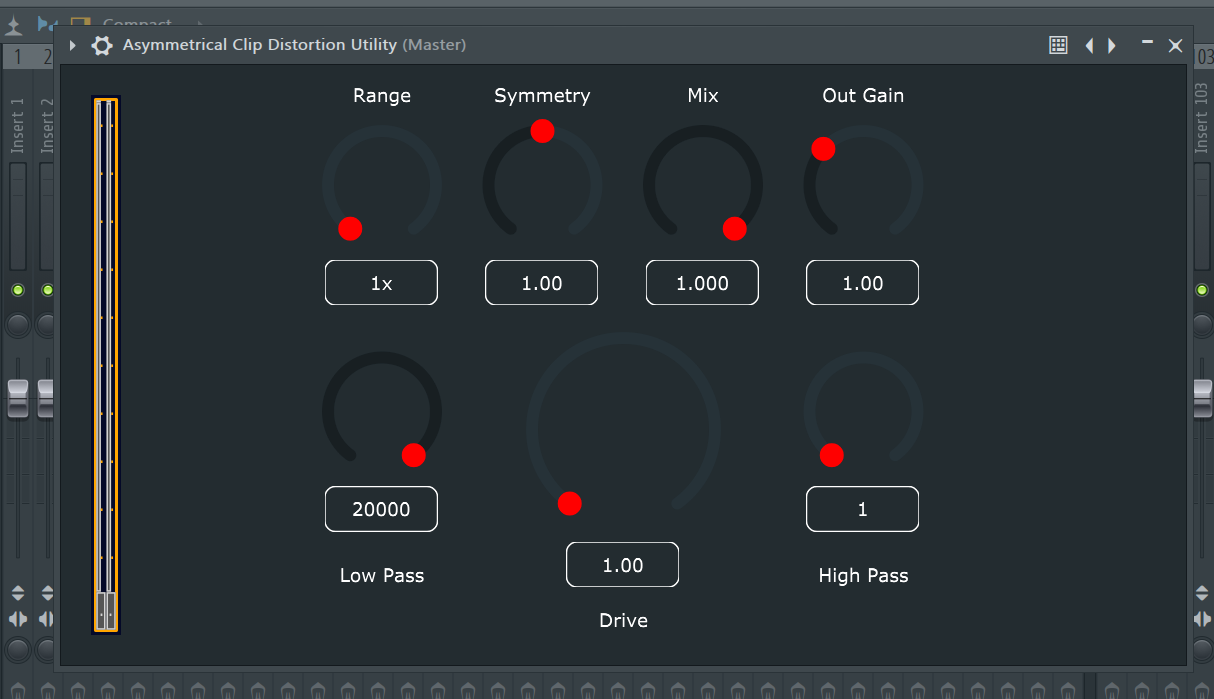Click the Out Gain value box
The height and width of the screenshot is (699, 1214).
863,283
